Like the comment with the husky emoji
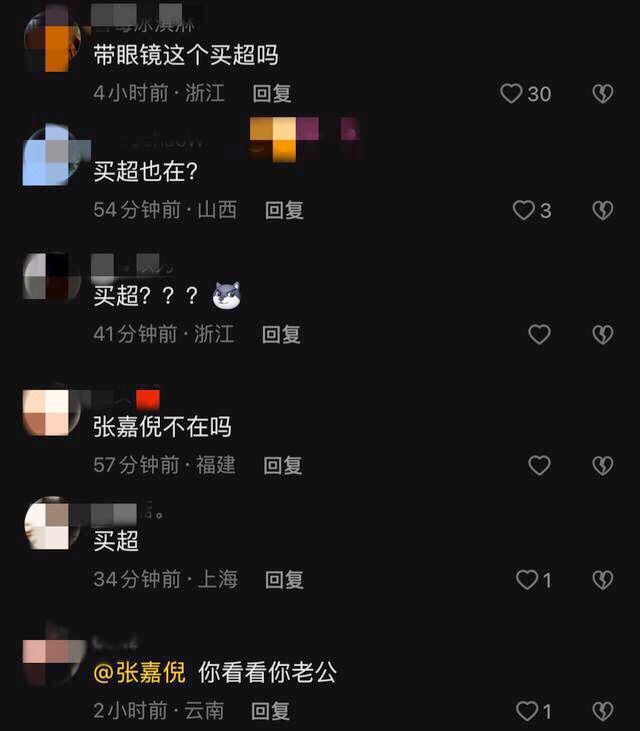The height and width of the screenshot is (731, 640). coord(539,334)
